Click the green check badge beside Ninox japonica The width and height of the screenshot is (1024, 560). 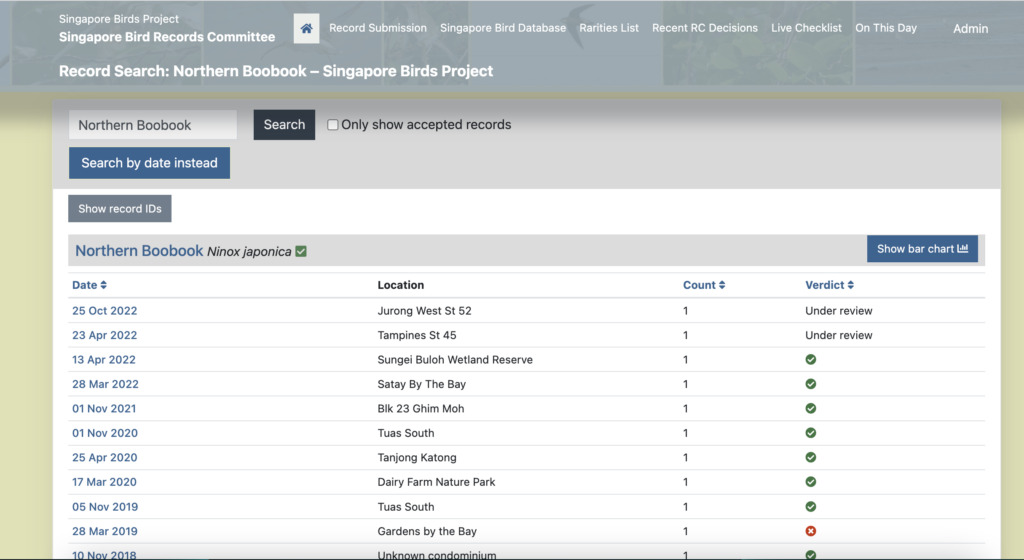click(301, 252)
